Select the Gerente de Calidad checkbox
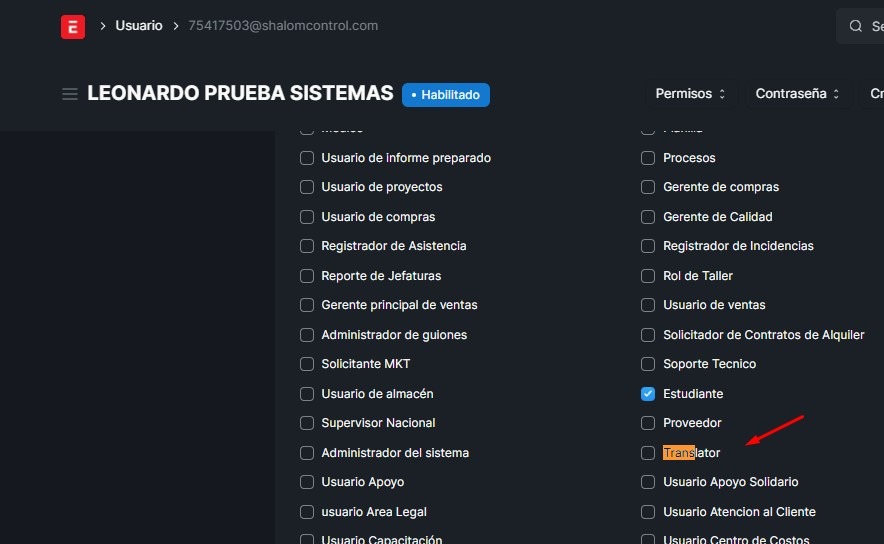This screenshot has width=884, height=544. click(x=648, y=217)
